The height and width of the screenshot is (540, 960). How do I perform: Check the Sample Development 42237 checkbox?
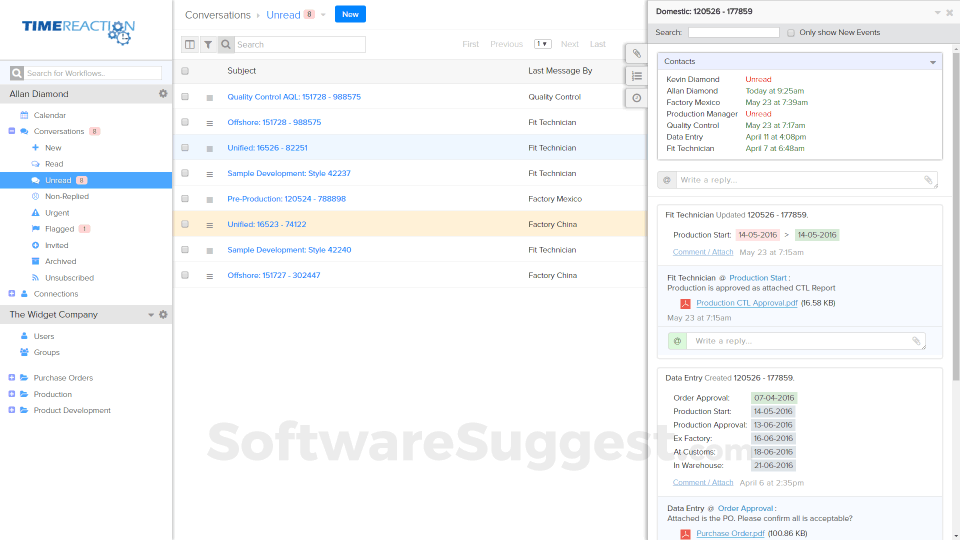(185, 173)
